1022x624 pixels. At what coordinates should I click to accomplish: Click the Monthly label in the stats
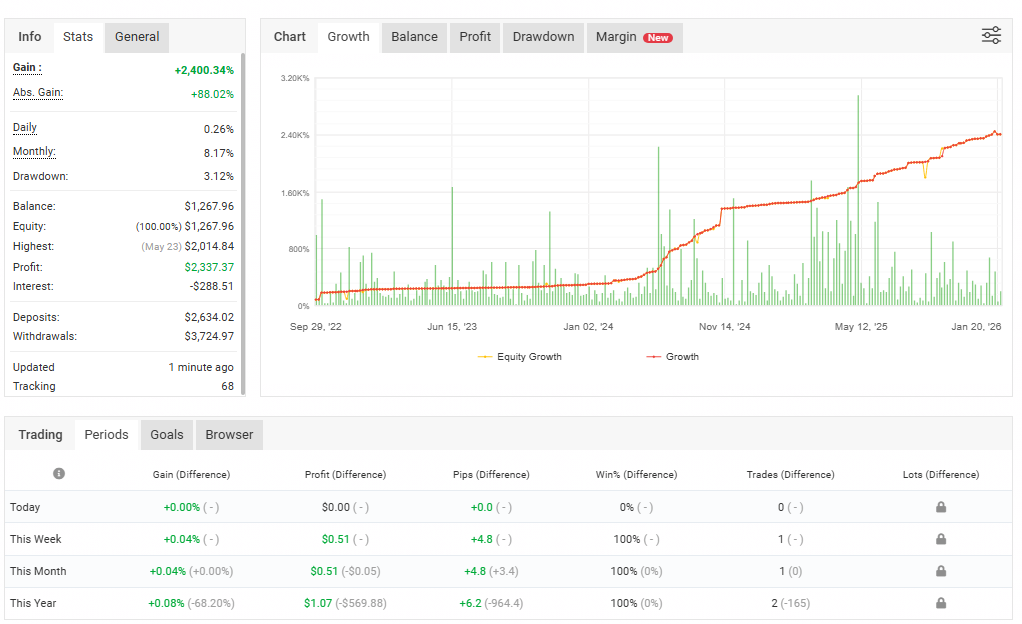coord(34,152)
